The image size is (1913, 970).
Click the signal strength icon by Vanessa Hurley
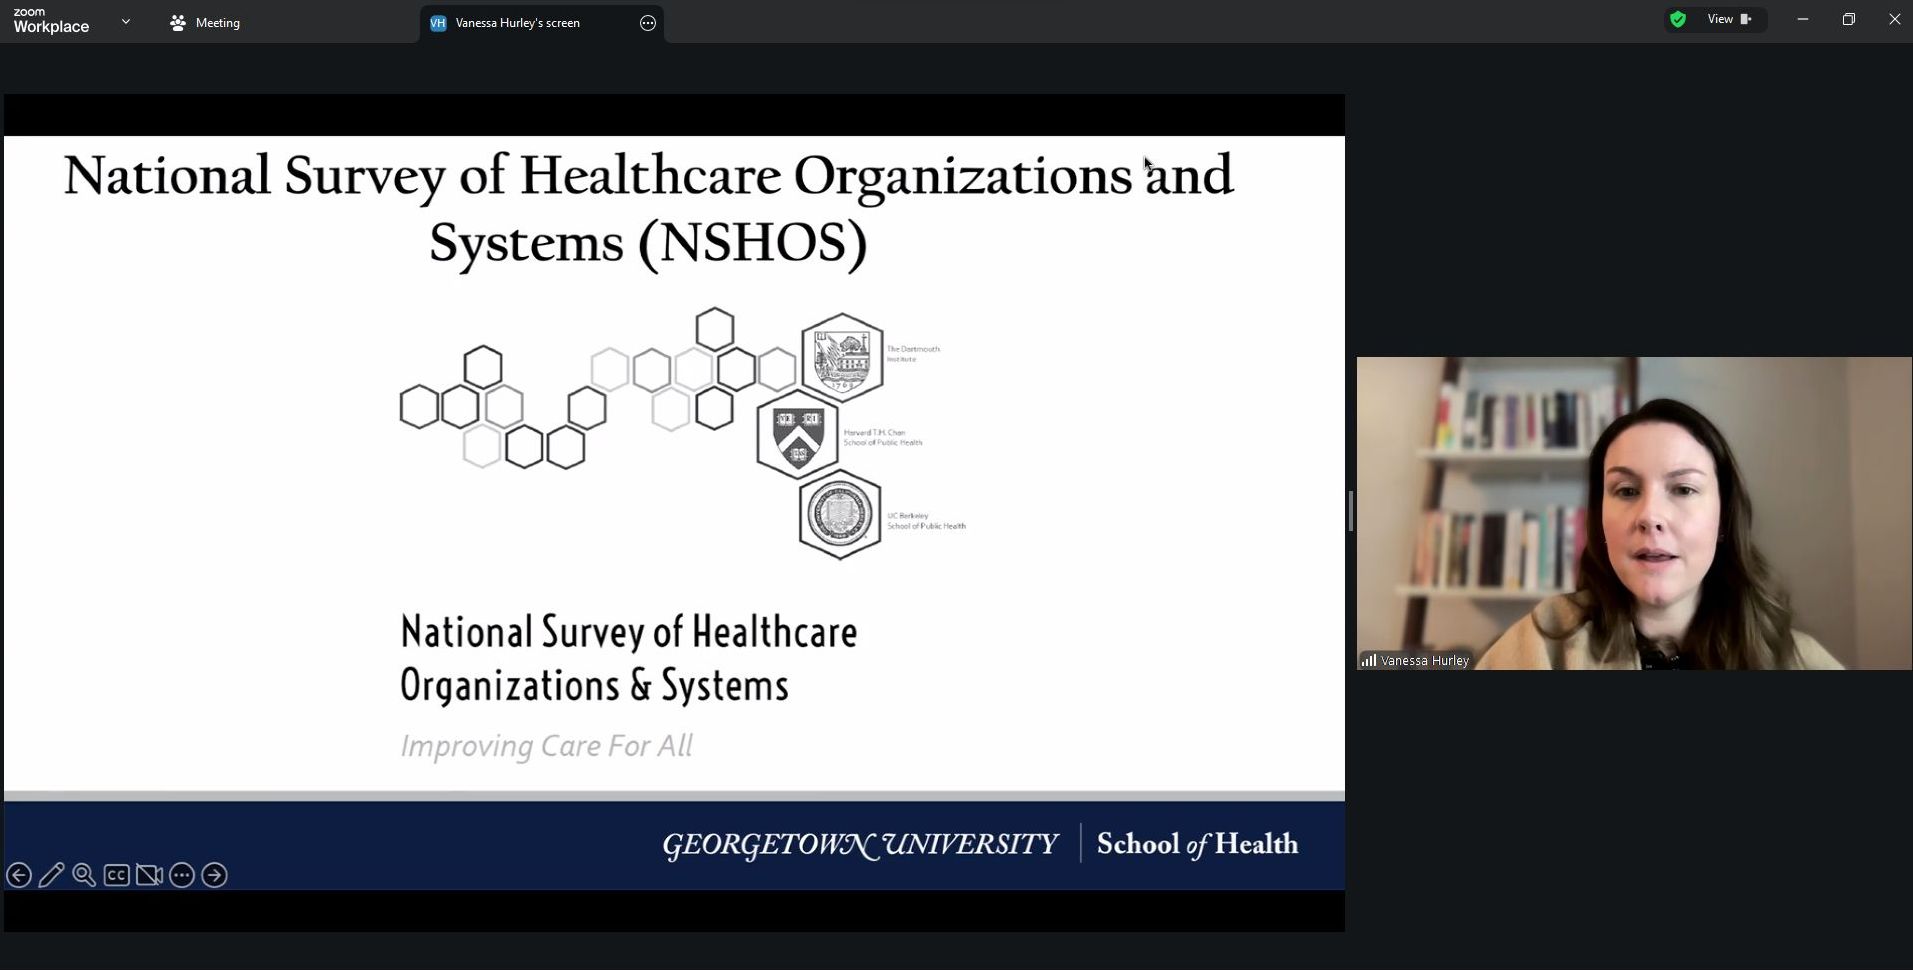pos(1368,660)
